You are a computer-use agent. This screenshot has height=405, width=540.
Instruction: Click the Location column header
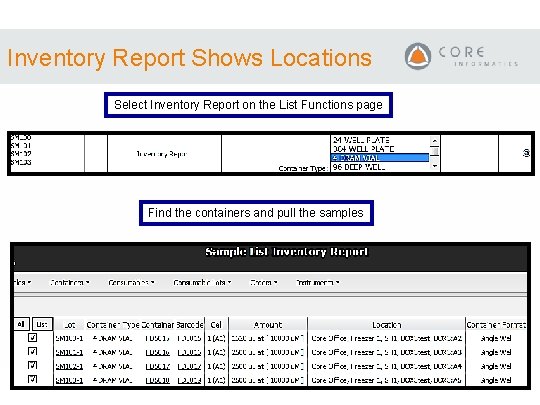click(386, 325)
